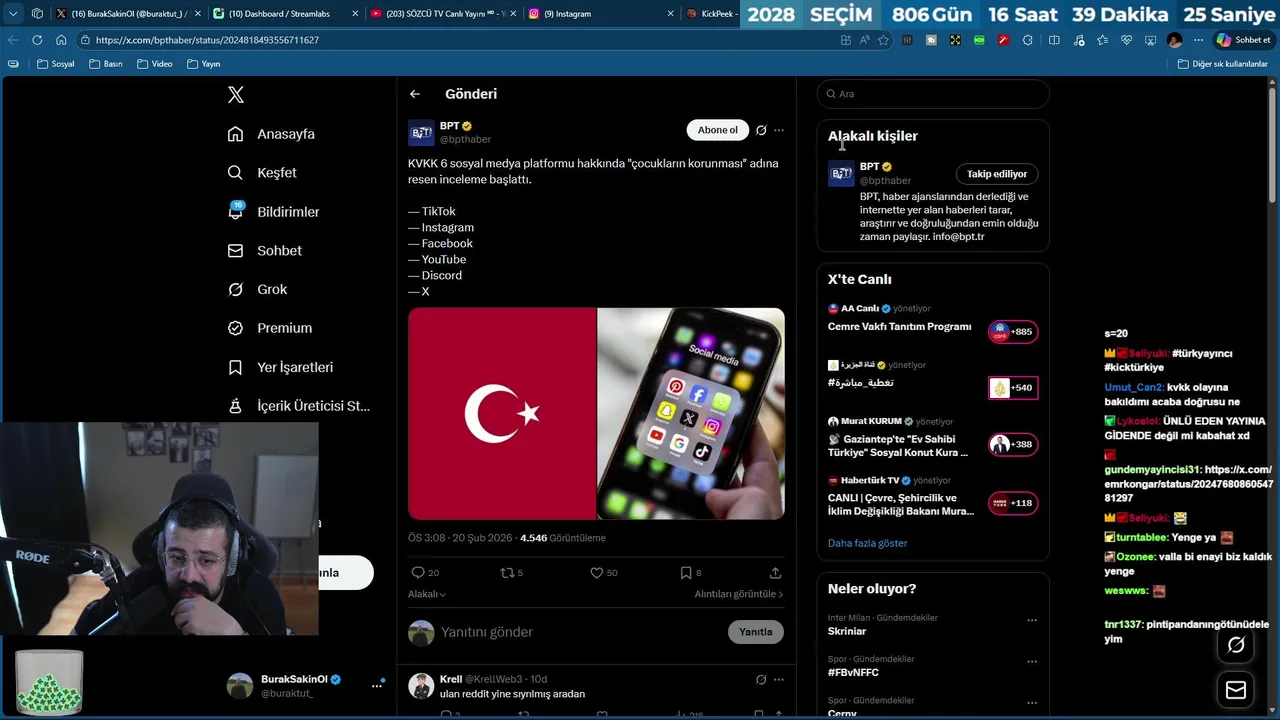This screenshot has height=720, width=1280.
Task: Open Sohbet messages
Action: pyautogui.click(x=264, y=251)
